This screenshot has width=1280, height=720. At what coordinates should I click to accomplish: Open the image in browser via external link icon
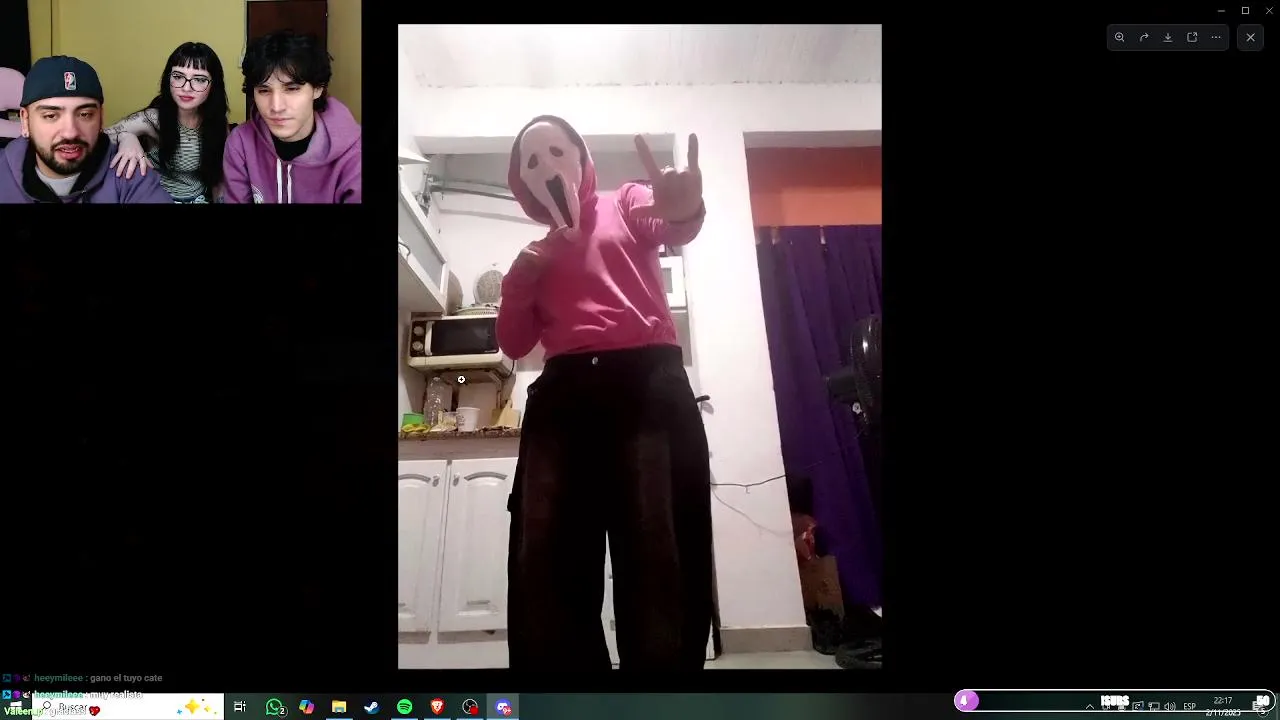tap(1192, 37)
